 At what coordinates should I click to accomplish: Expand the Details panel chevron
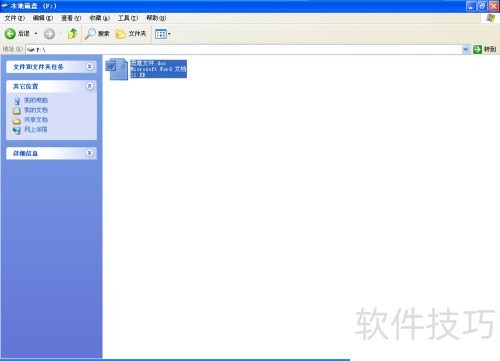tap(89, 153)
